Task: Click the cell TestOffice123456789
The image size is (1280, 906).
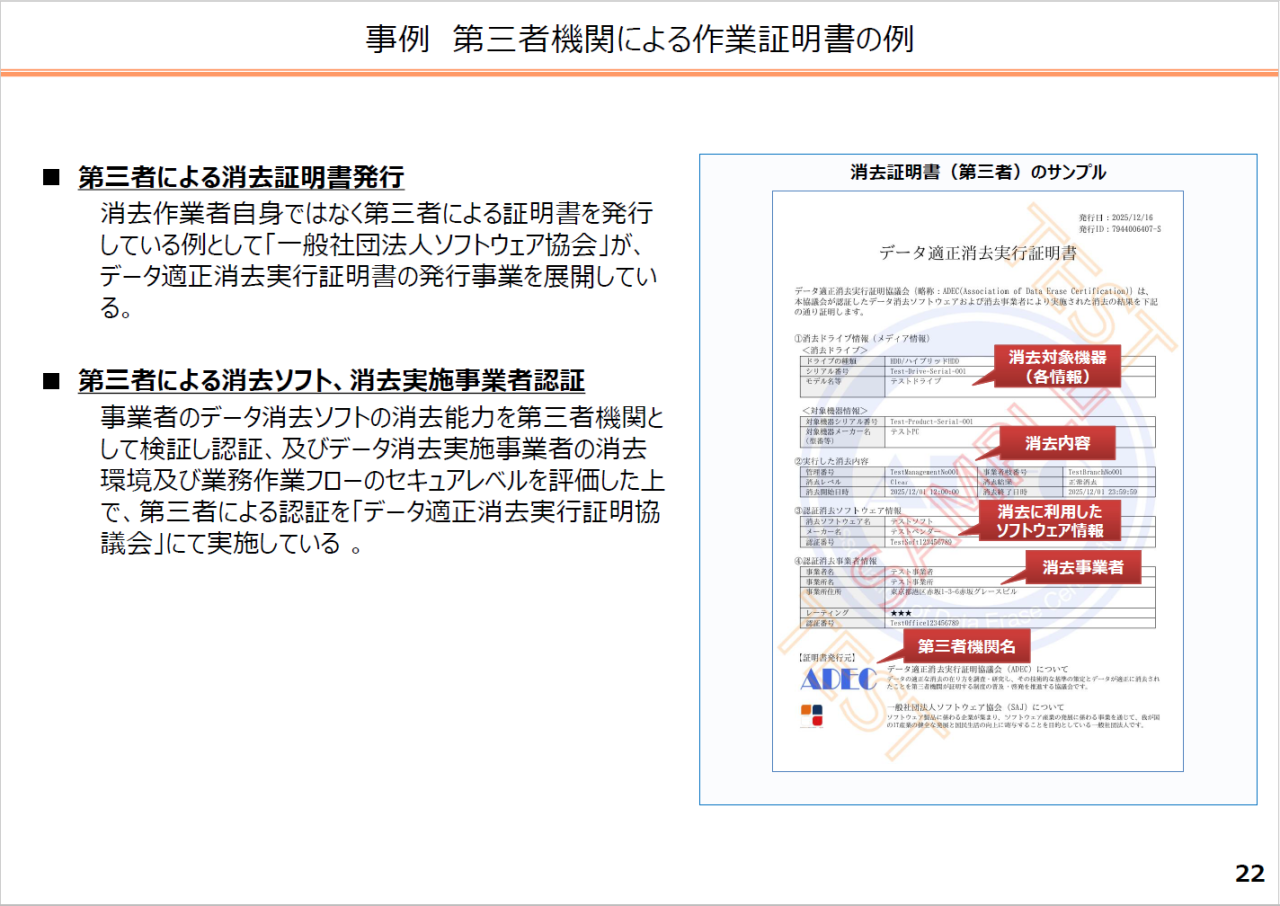Action: 924,622
